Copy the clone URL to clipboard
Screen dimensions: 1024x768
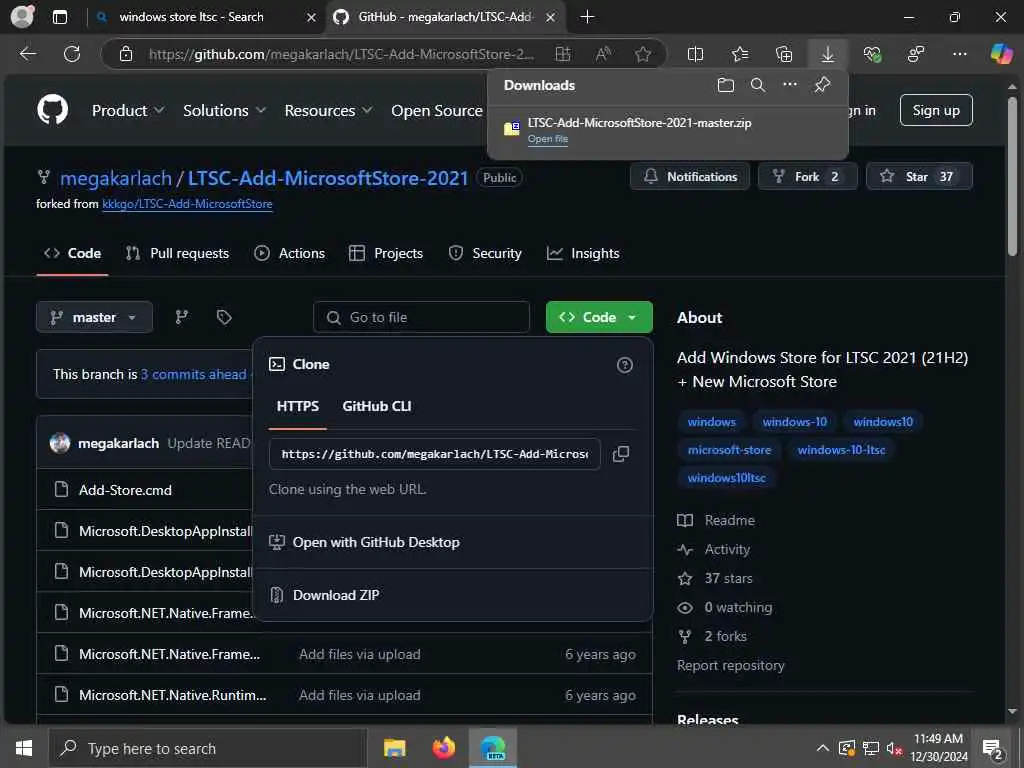(621, 454)
